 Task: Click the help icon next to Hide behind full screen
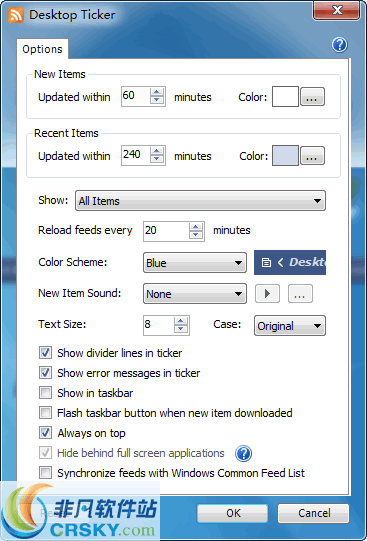pos(244,453)
